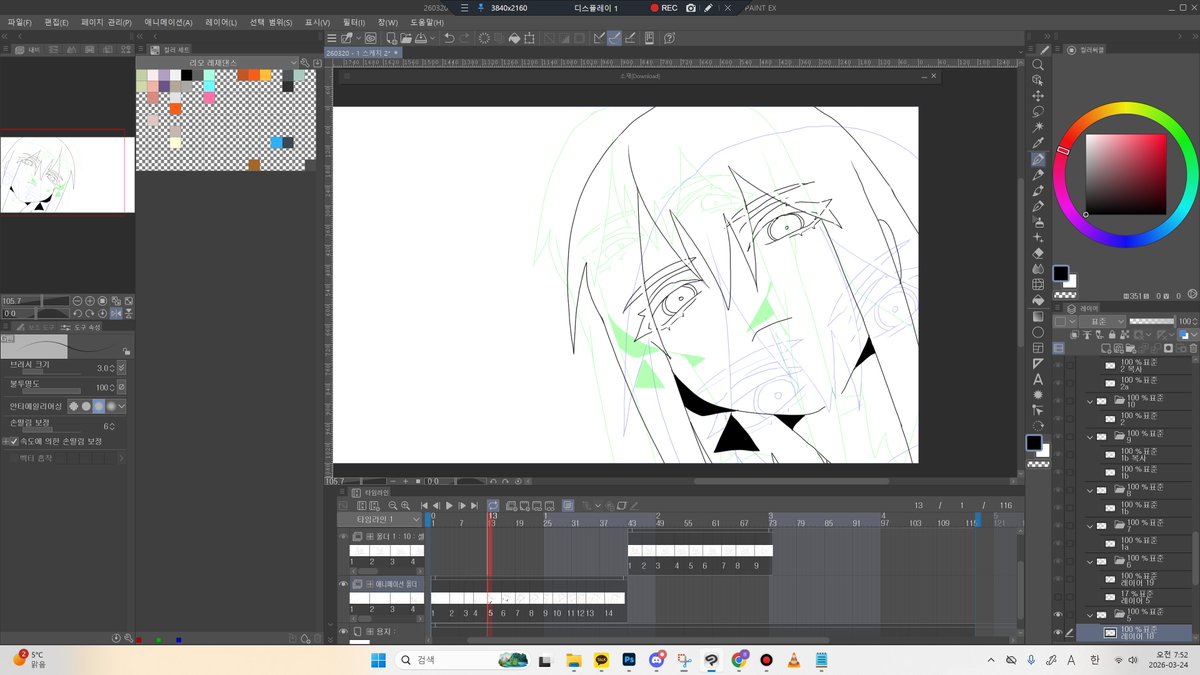Zoom in on Navigator panel
The height and width of the screenshot is (675, 1200).
(x=90, y=300)
